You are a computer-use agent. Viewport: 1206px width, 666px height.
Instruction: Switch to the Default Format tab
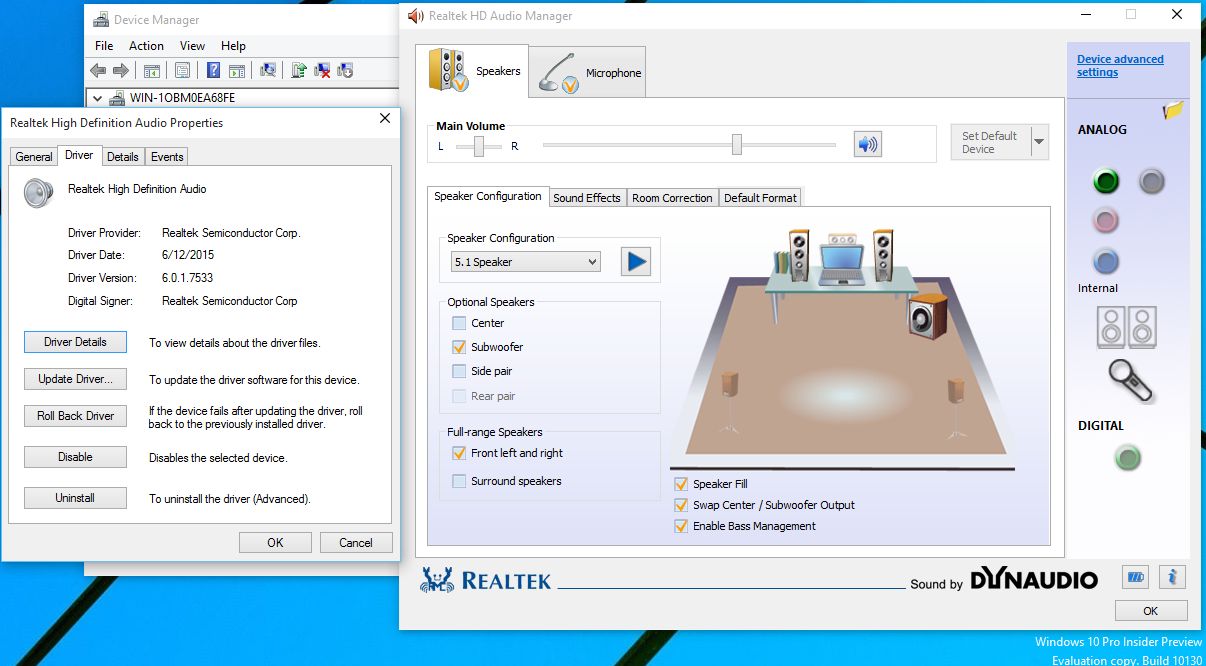coord(760,198)
